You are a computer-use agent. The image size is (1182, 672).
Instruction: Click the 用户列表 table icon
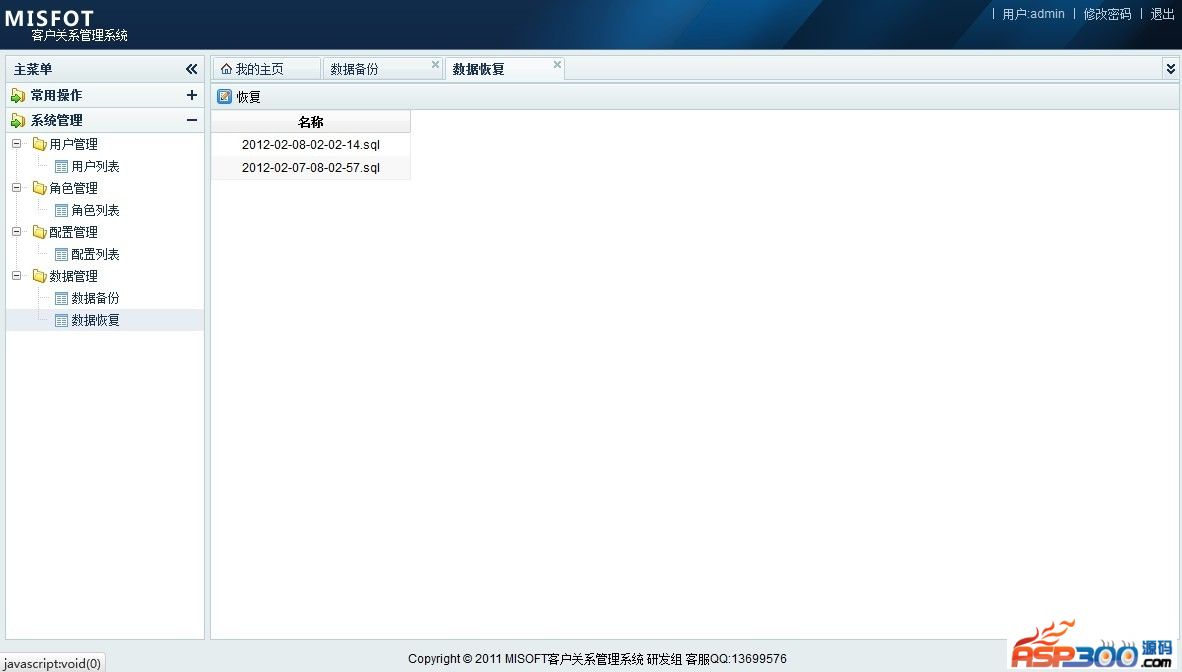tap(62, 167)
